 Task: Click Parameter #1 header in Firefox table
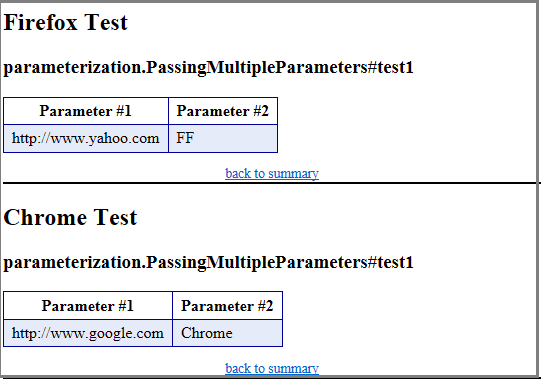86,111
